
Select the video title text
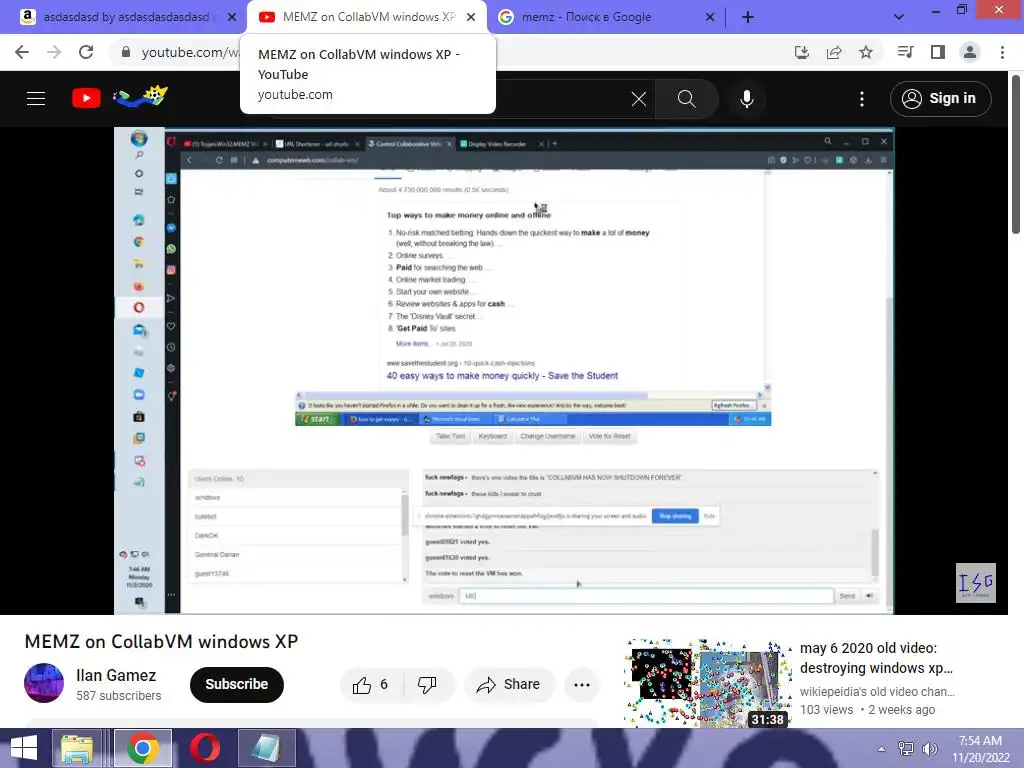click(161, 641)
